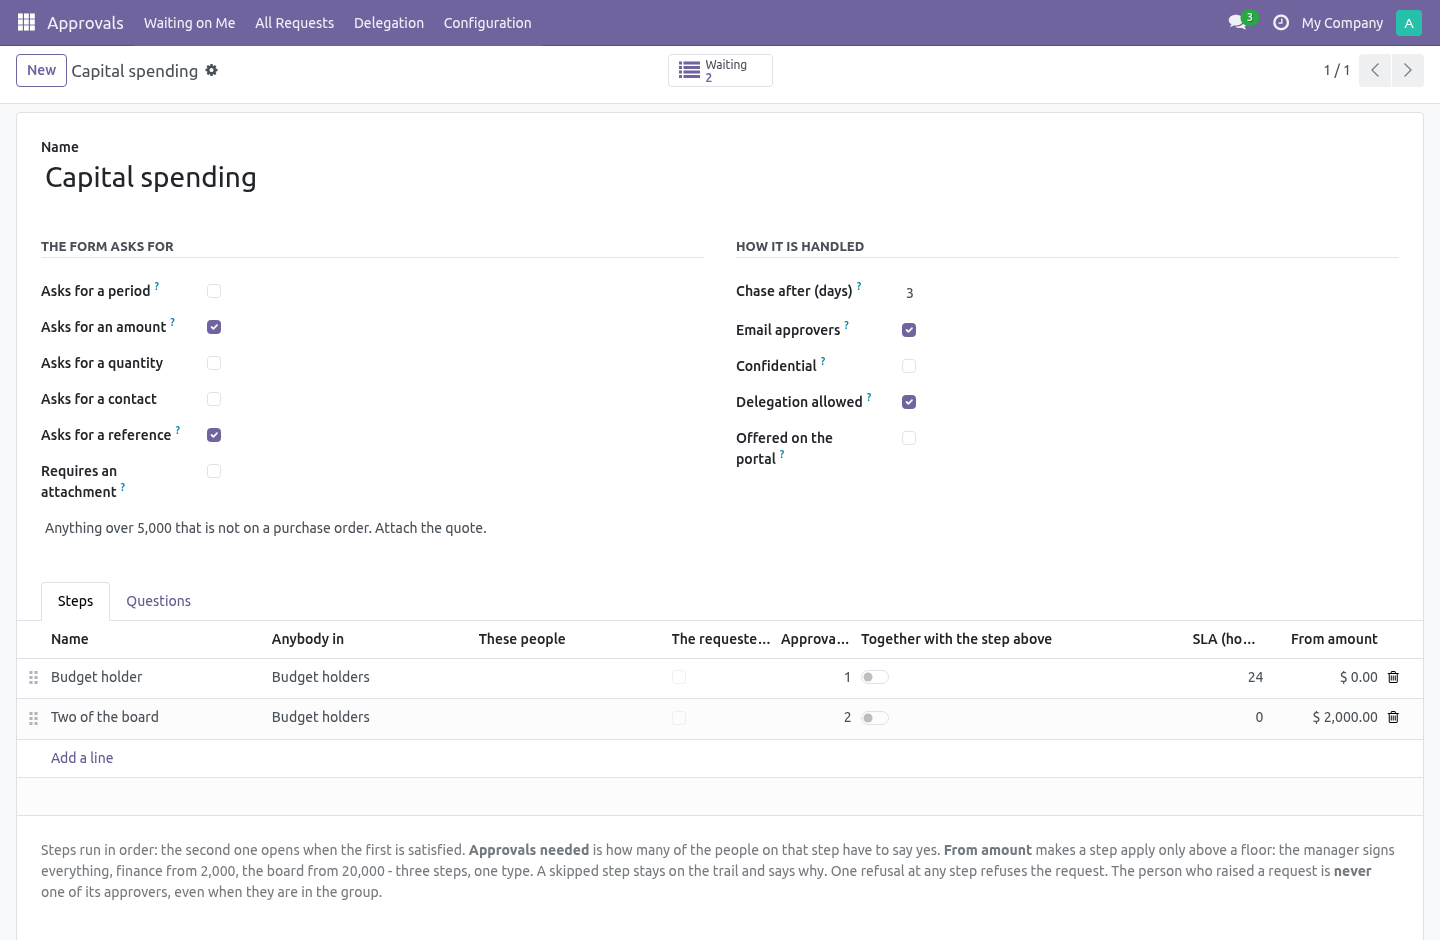Tick the Asks for a quantity checkbox

[x=214, y=363]
